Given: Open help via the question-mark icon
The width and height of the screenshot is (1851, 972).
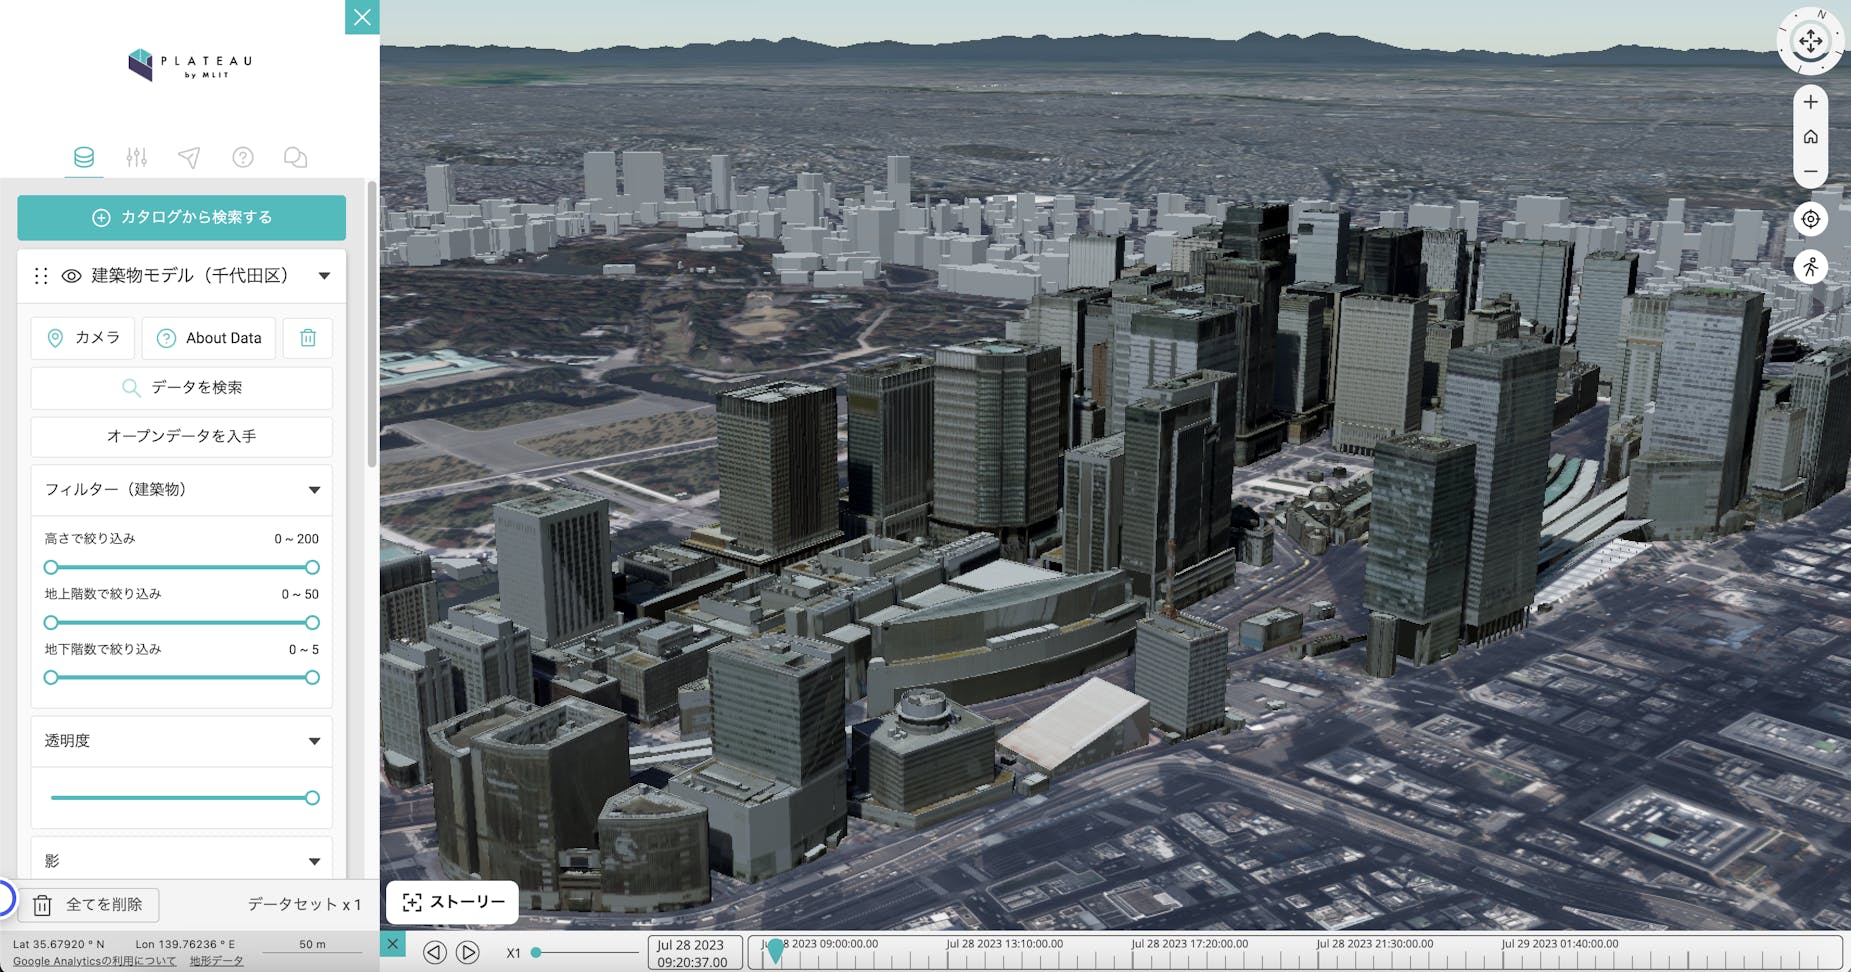Looking at the screenshot, I should click(x=242, y=157).
